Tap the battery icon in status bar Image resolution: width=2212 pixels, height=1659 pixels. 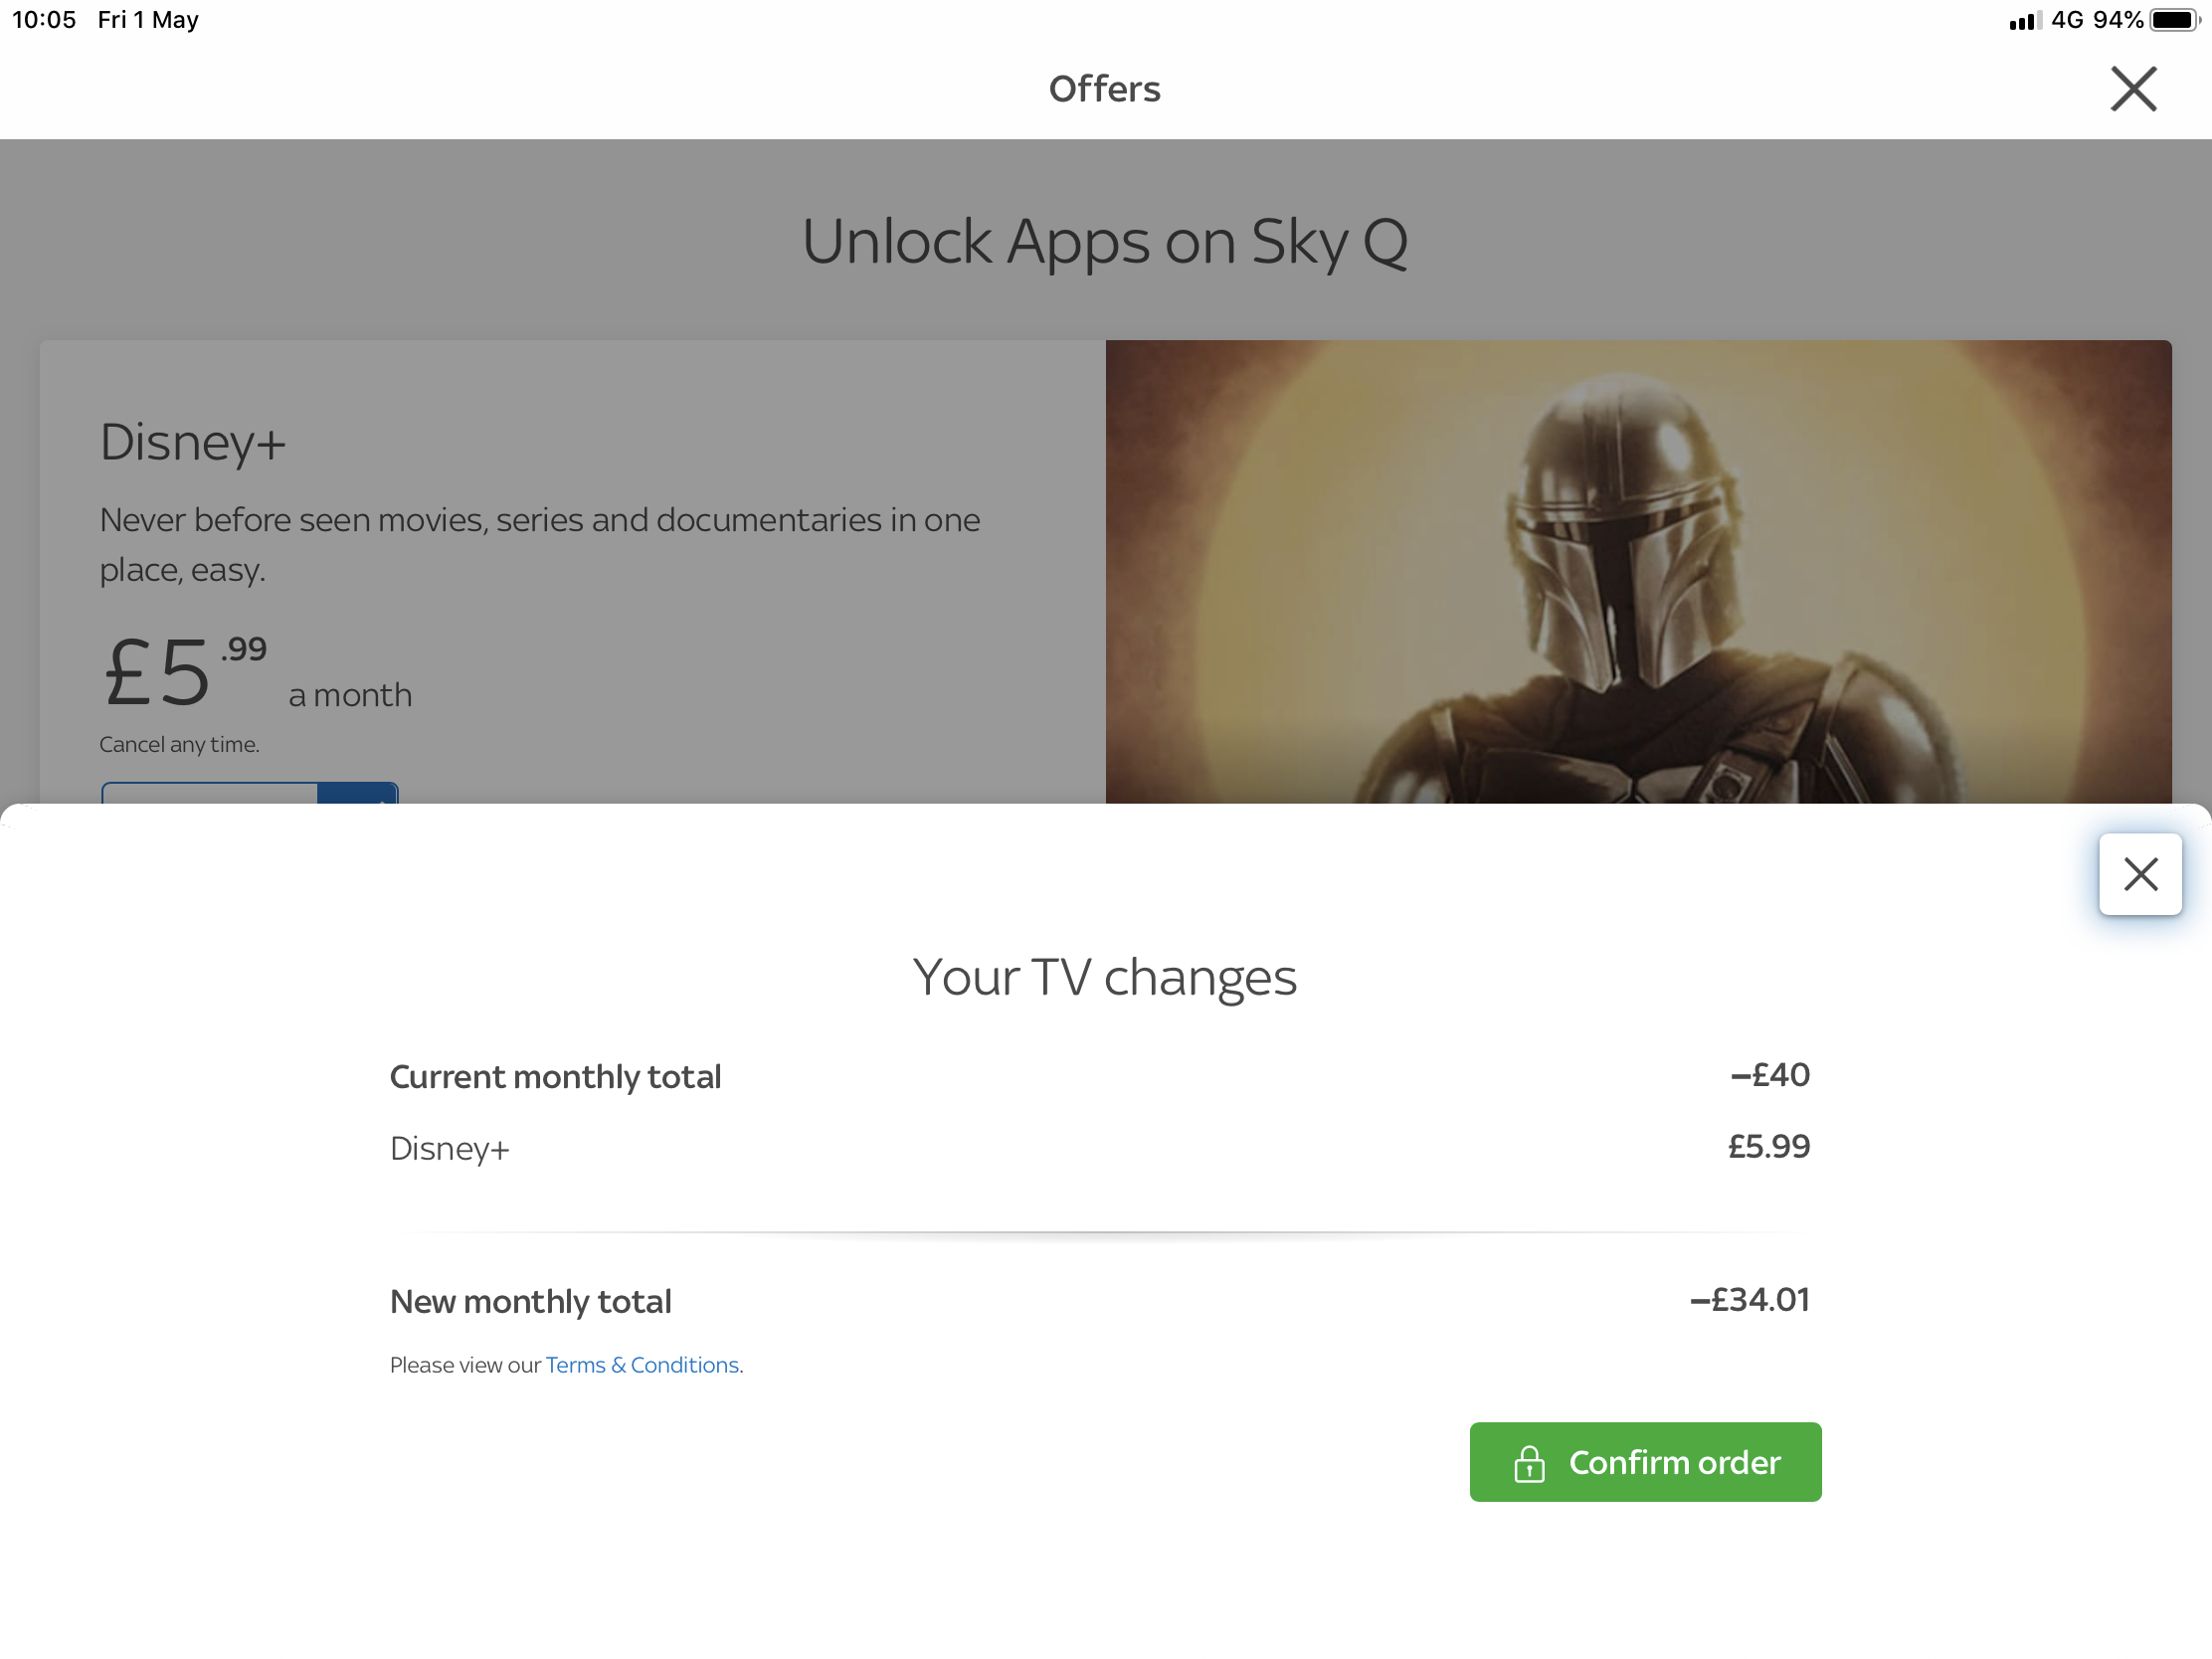pos(2174,20)
